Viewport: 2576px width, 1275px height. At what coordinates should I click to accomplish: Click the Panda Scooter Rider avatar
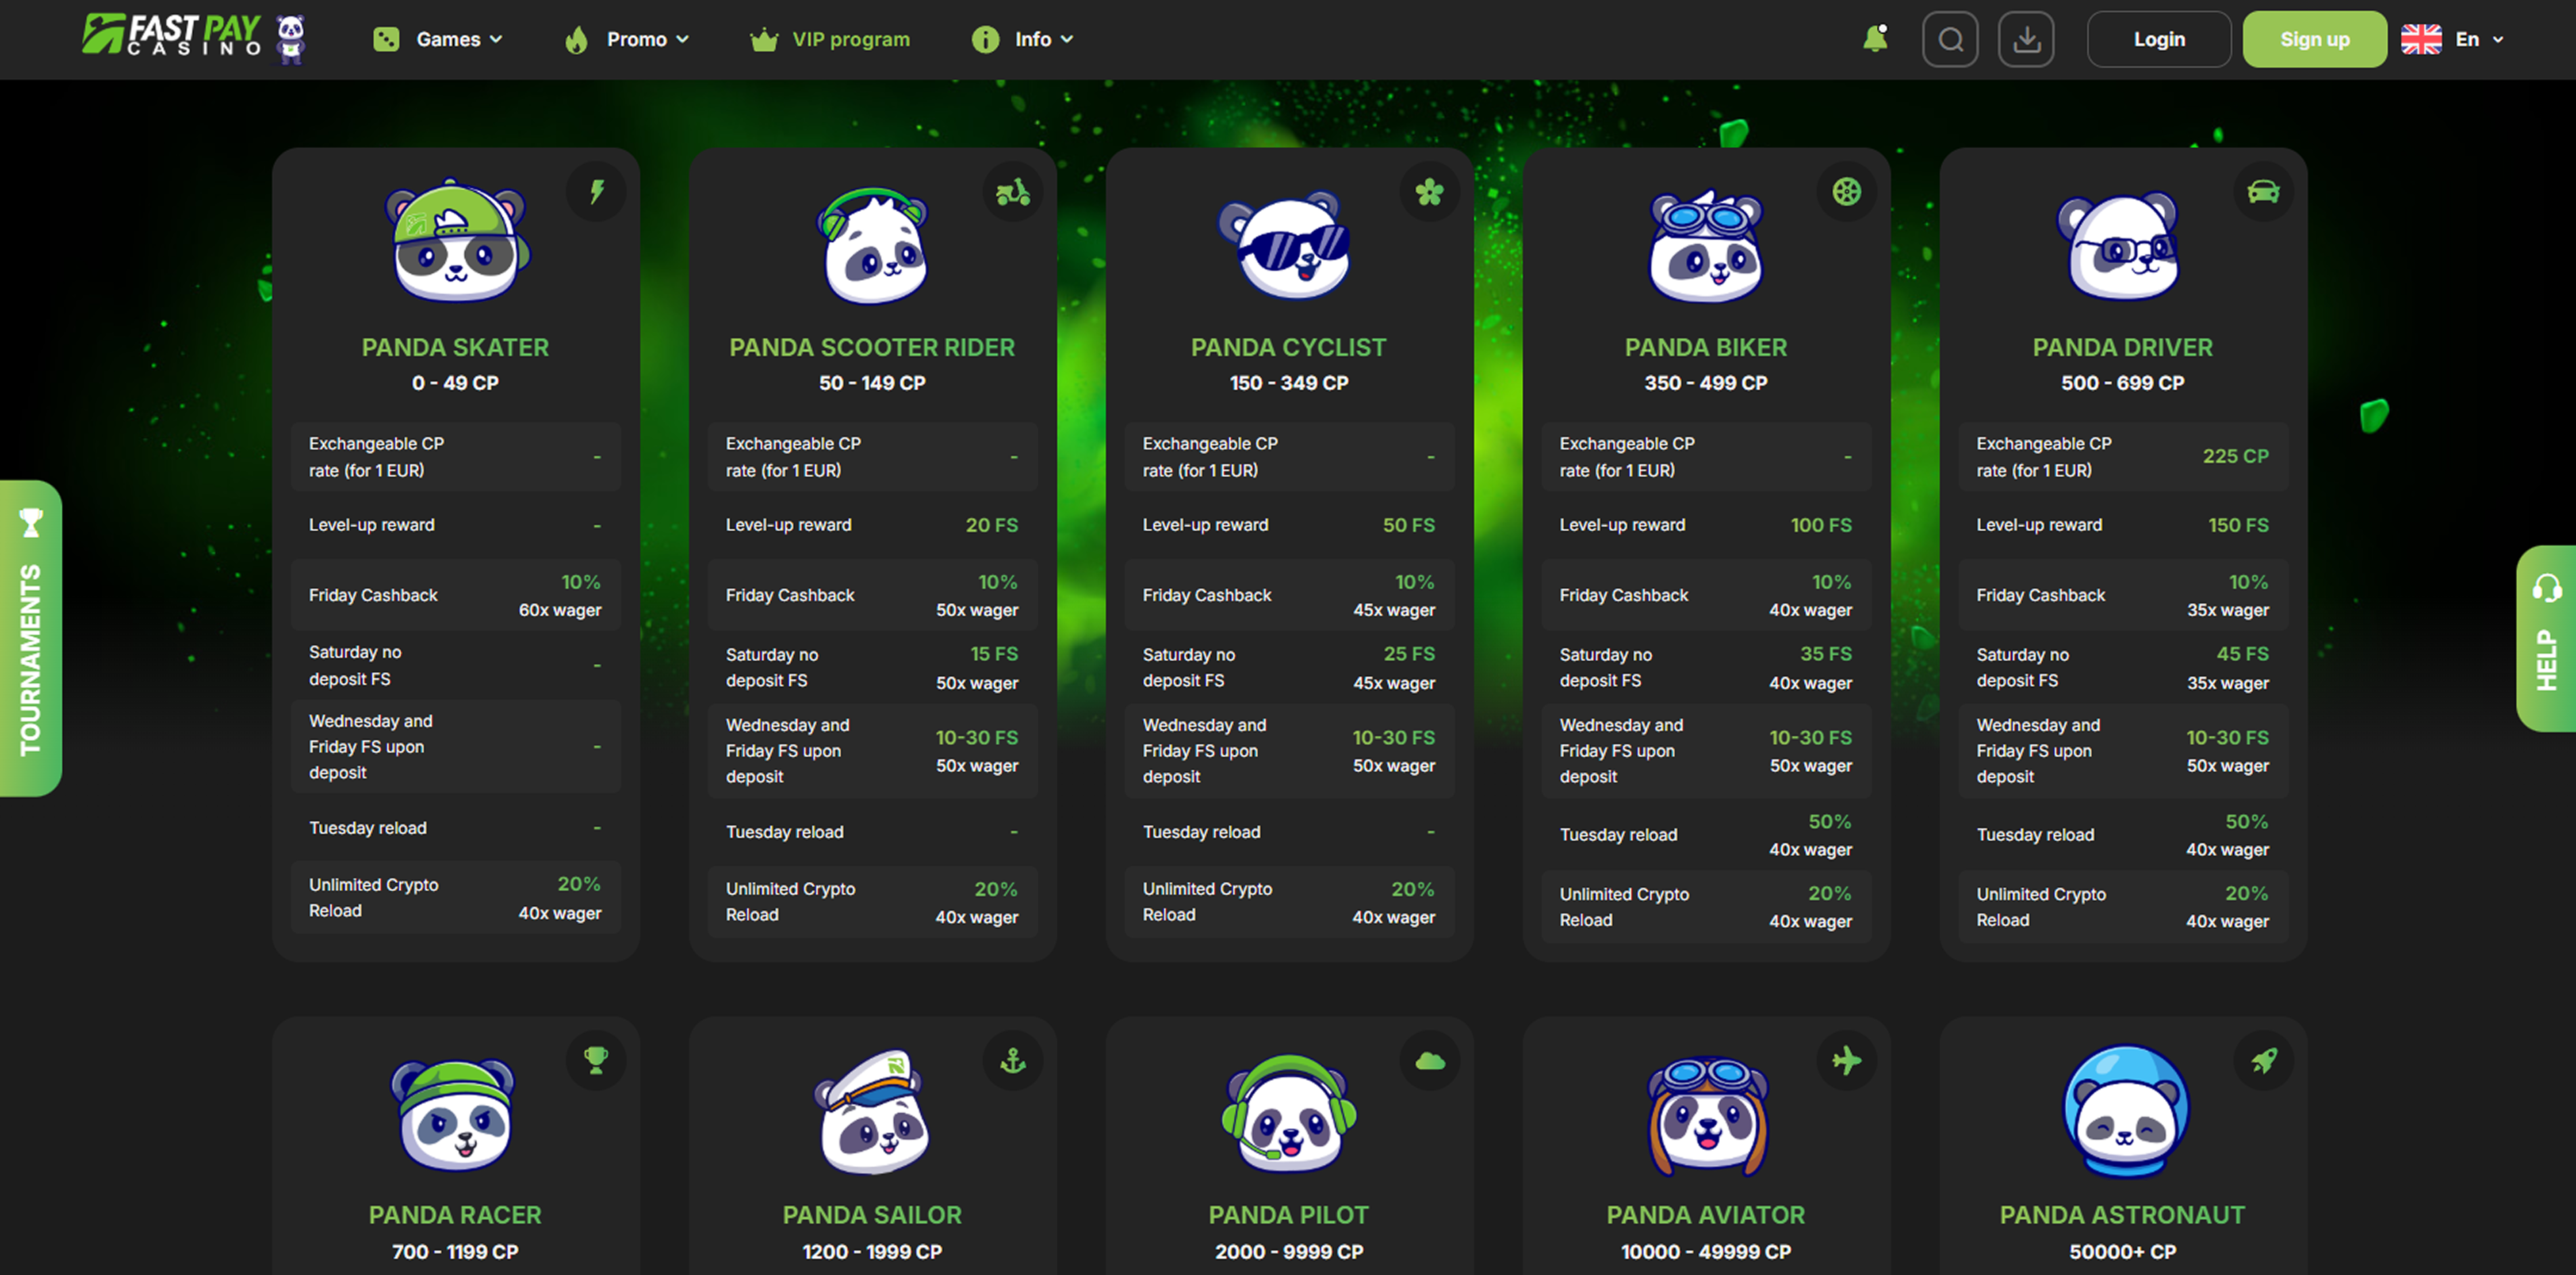(873, 245)
